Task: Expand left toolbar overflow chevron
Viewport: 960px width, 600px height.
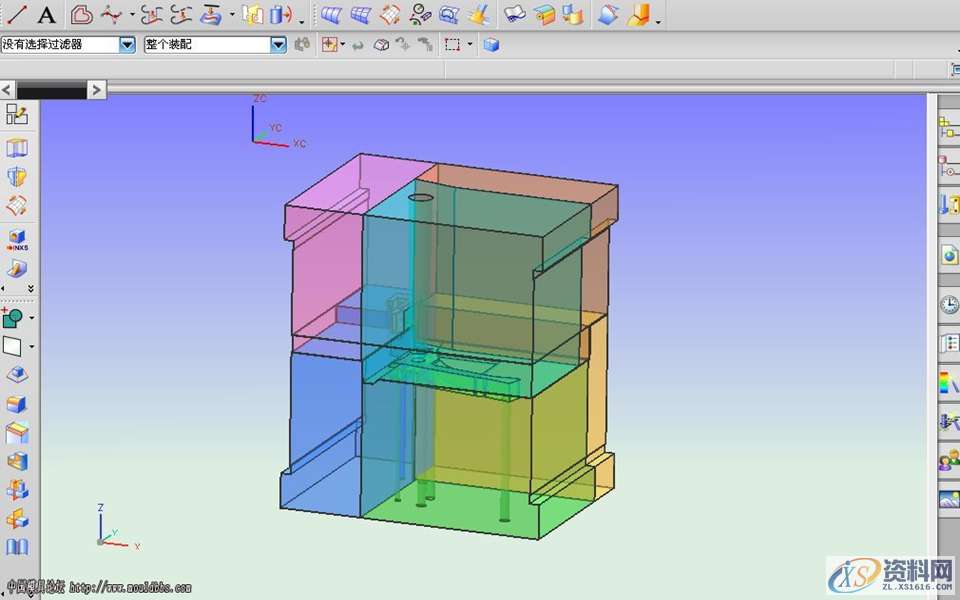Action: click(30, 289)
